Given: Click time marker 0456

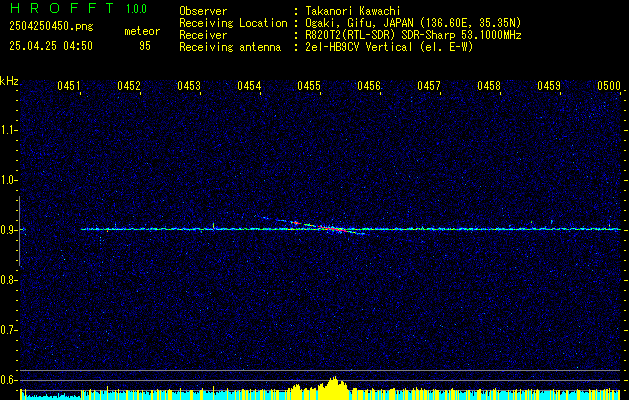Looking at the screenshot, I should tap(369, 86).
